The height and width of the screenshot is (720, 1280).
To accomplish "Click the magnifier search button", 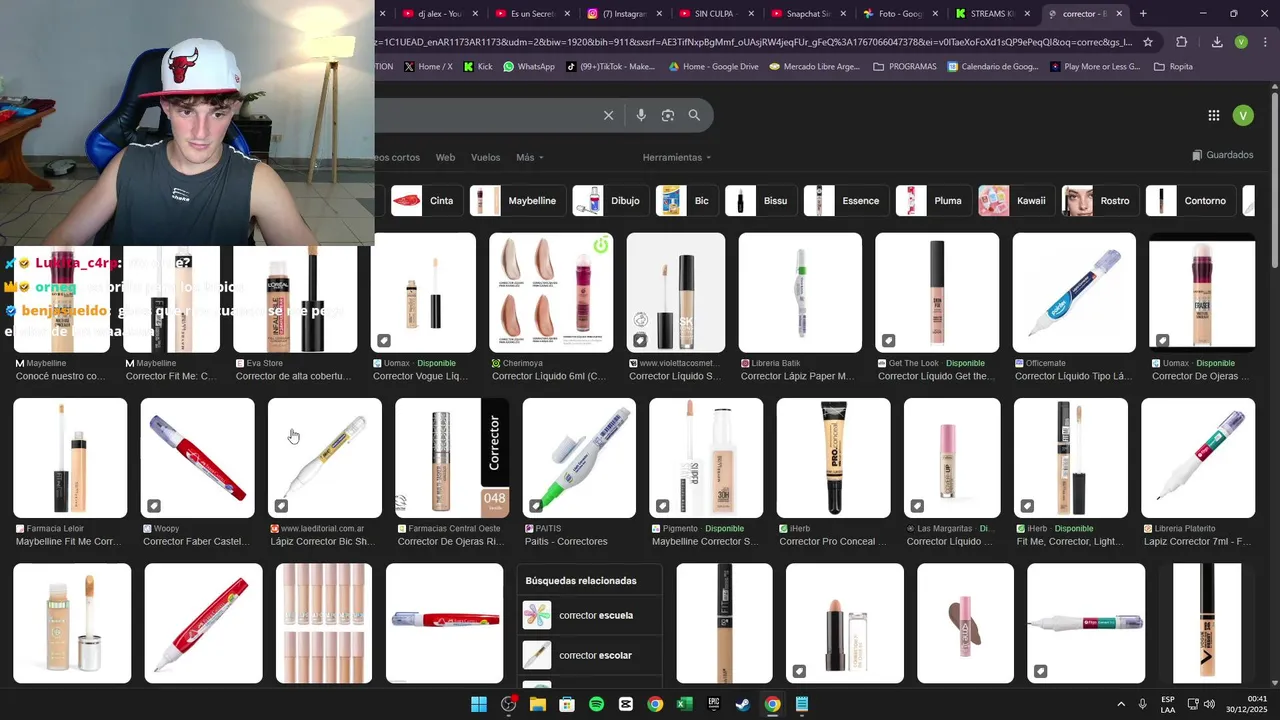I will click(694, 115).
